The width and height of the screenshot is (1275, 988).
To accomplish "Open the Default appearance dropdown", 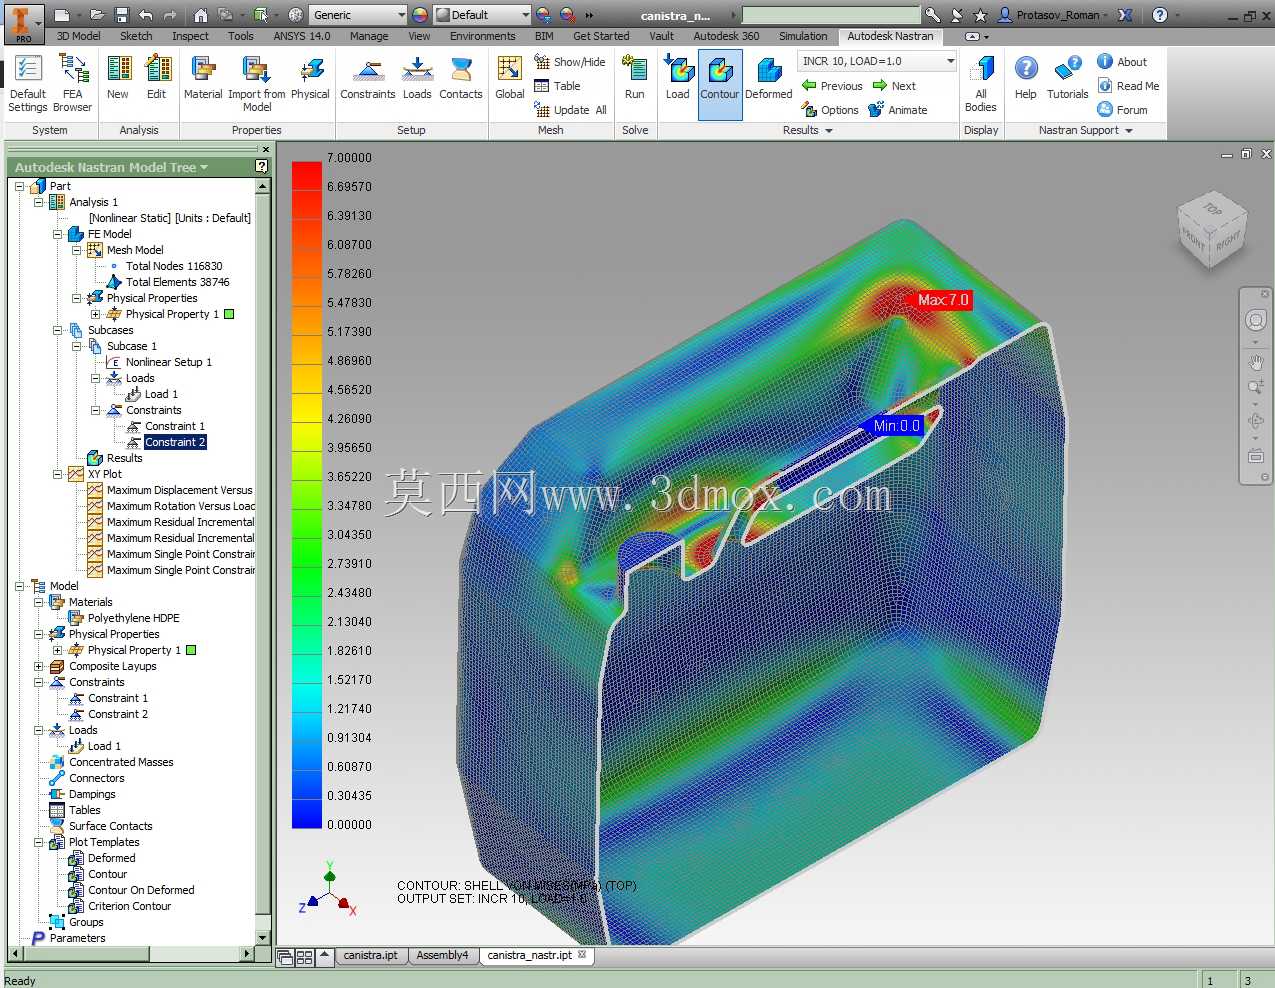I will pyautogui.click(x=482, y=15).
